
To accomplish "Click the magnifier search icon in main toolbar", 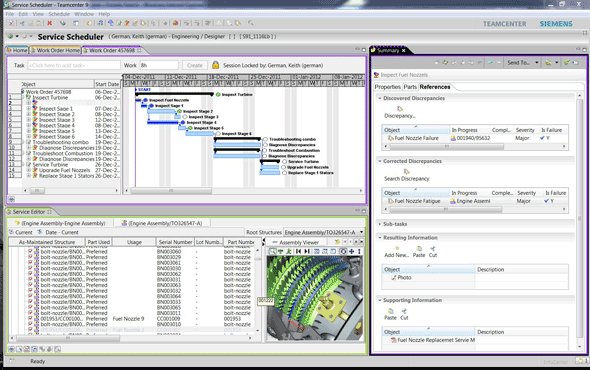I will pos(251,23).
